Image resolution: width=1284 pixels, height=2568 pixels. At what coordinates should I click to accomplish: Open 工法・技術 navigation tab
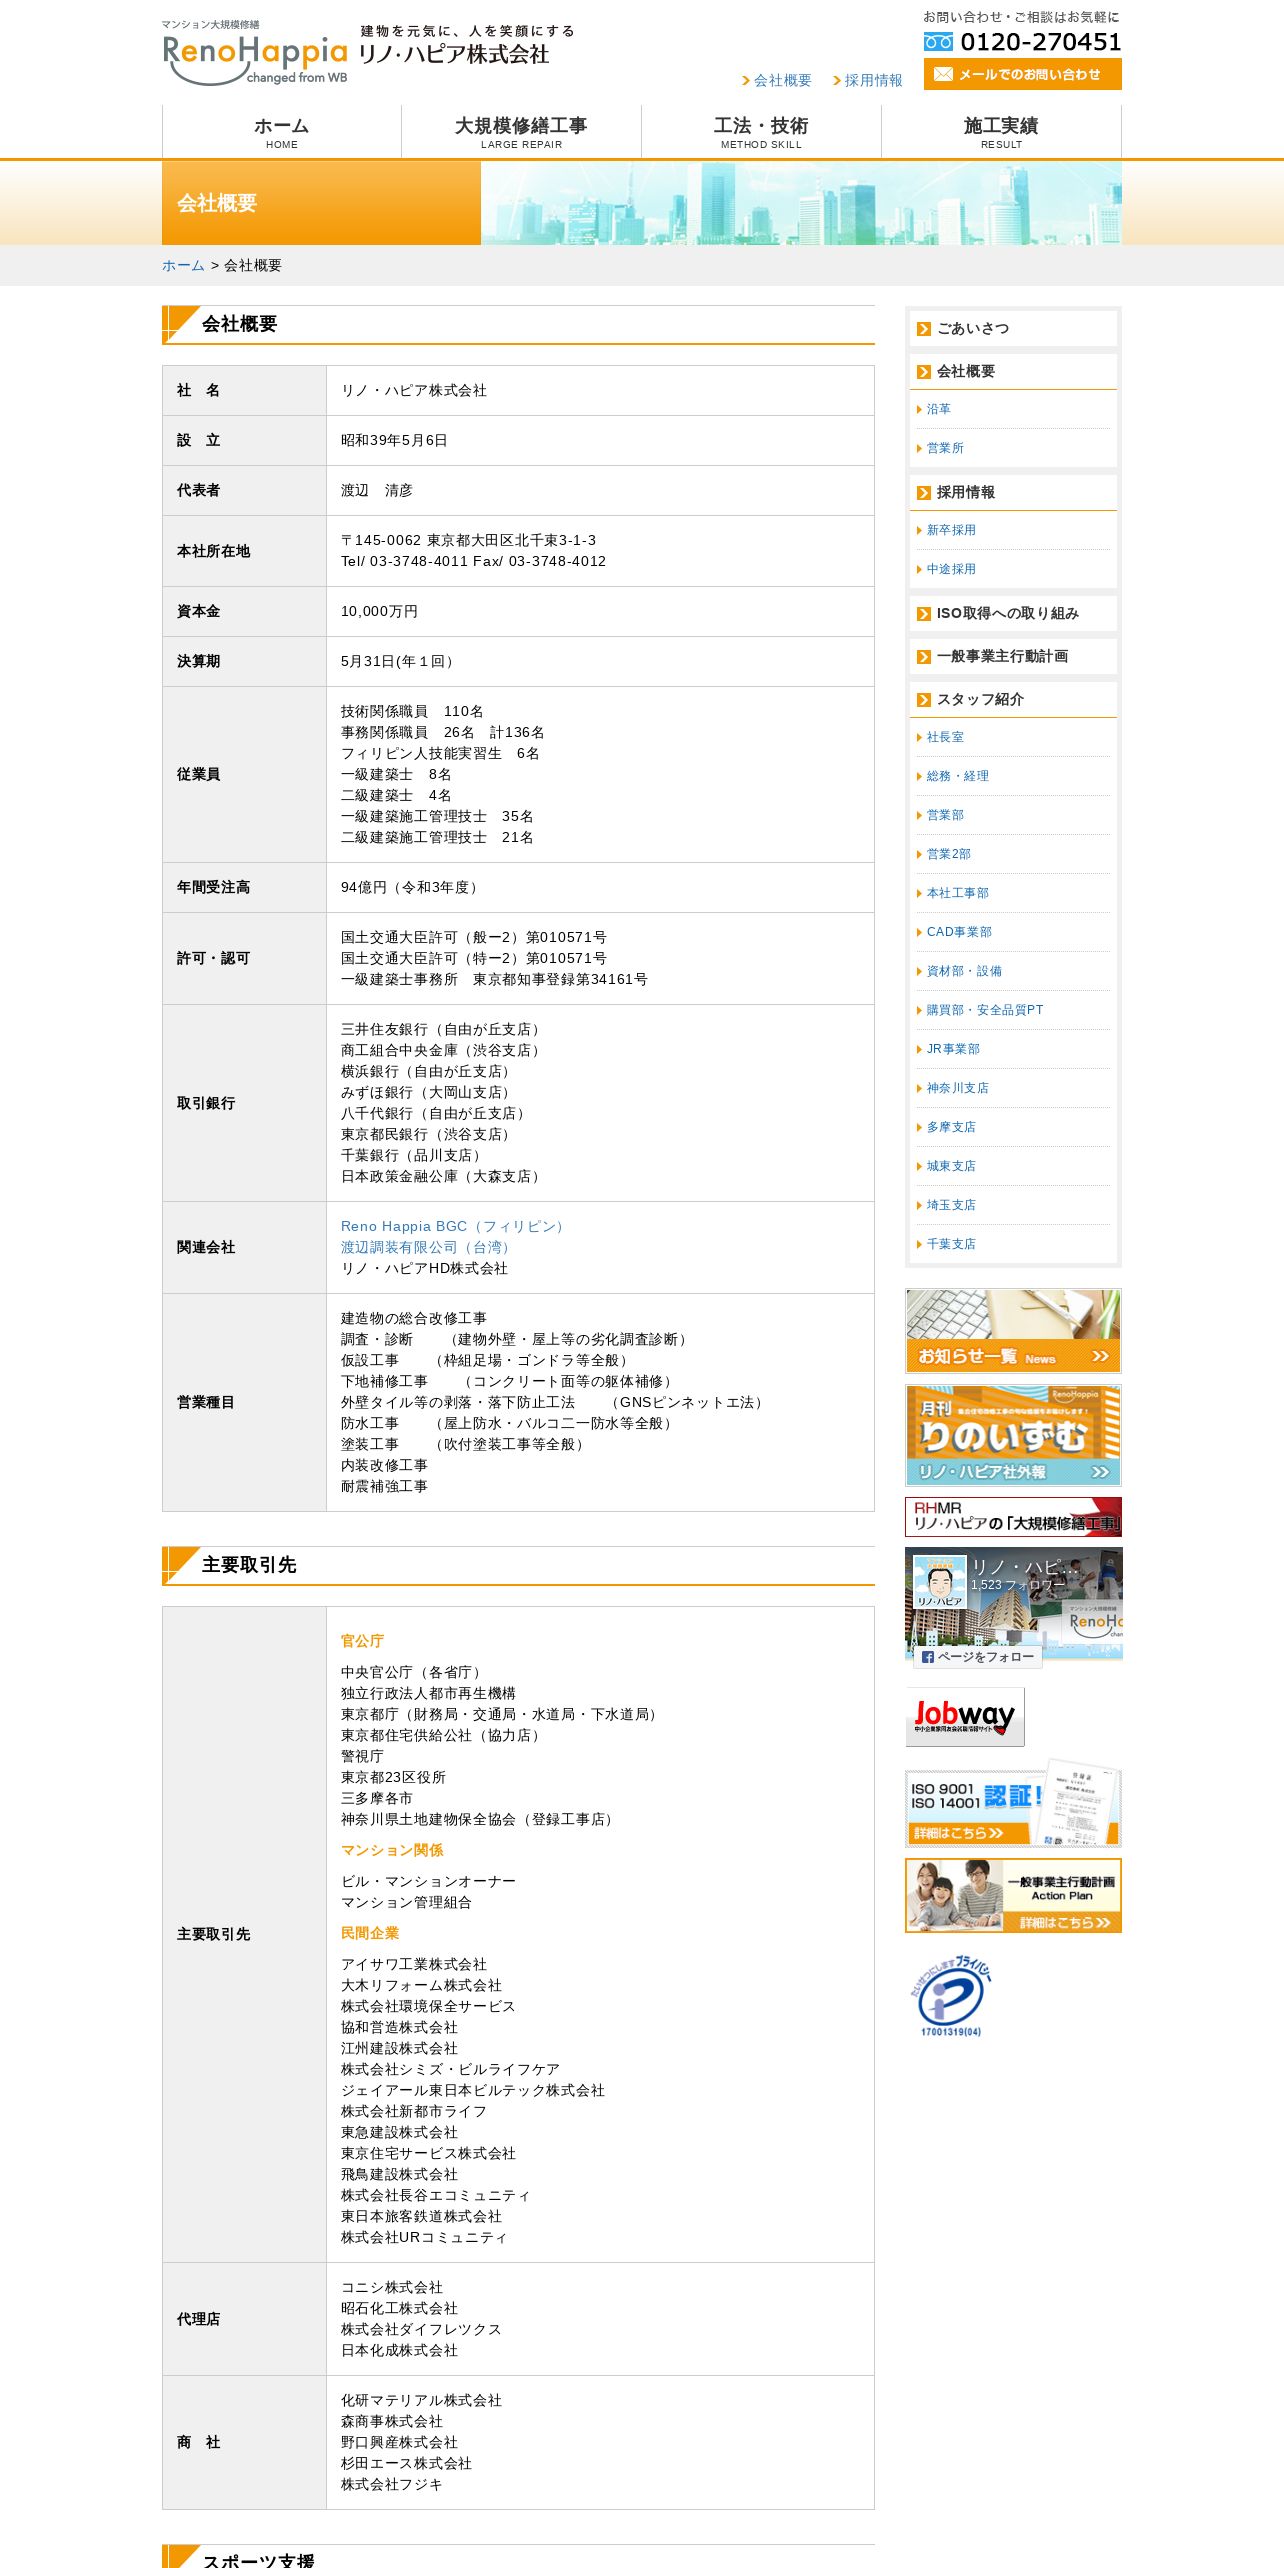click(x=761, y=131)
